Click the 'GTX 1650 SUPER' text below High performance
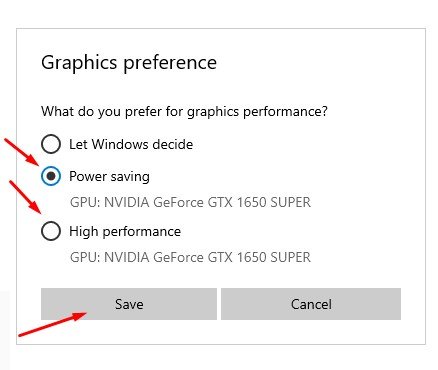438x370 pixels. 259,257
